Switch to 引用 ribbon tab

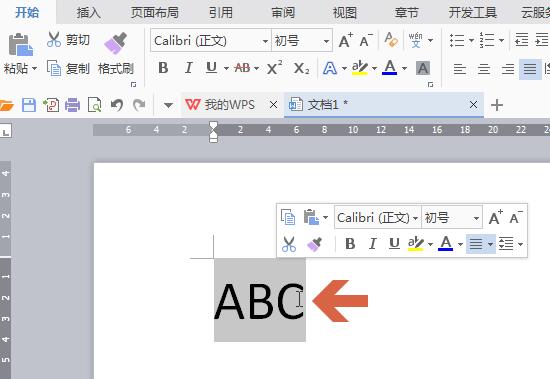(x=221, y=13)
